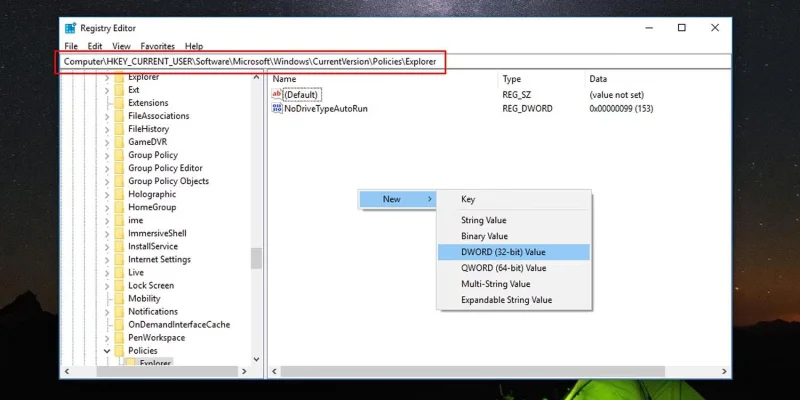Click the Holographic folder icon
Image resolution: width=800 pixels, height=400 pixels.
(x=119, y=194)
